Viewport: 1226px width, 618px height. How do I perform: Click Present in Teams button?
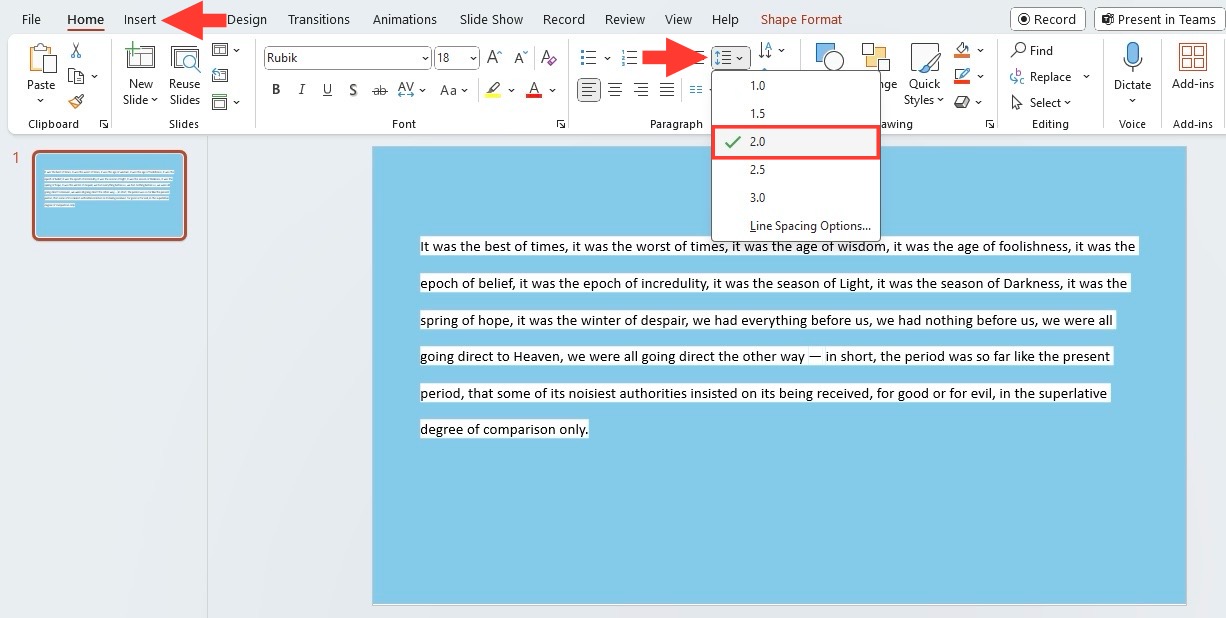[1159, 19]
